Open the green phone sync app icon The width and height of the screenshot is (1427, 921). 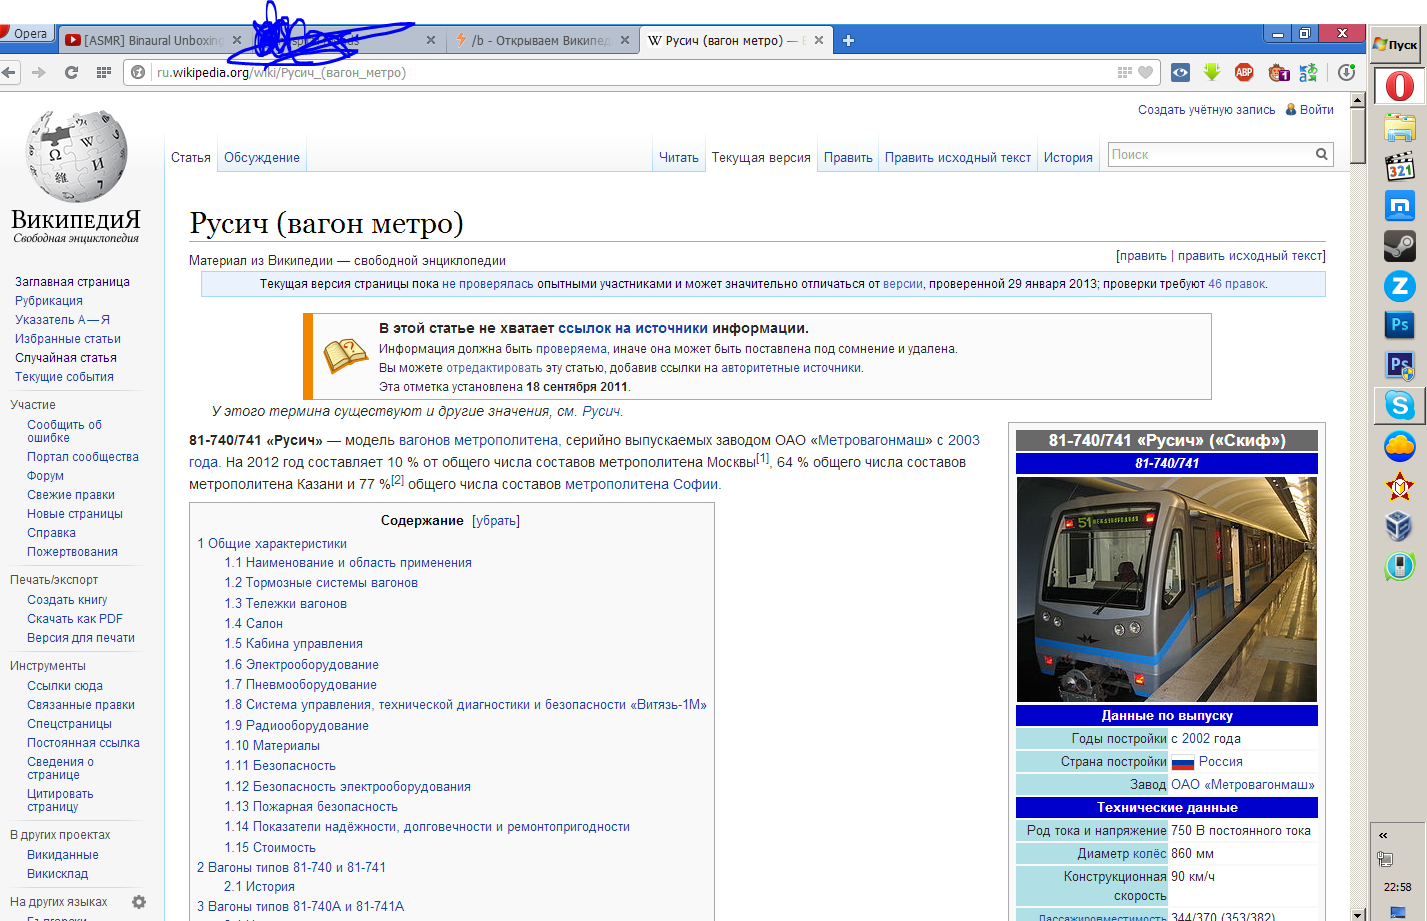pyautogui.click(x=1399, y=566)
